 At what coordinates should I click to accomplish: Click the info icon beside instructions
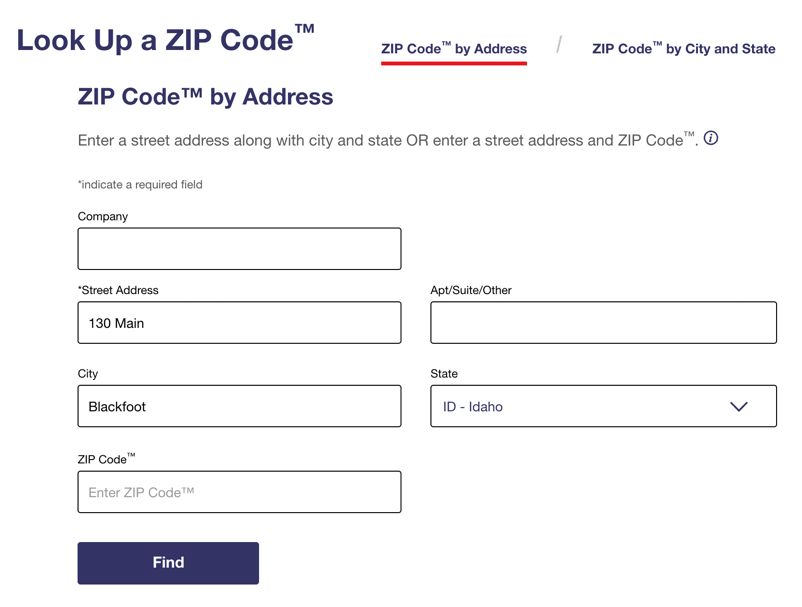click(x=710, y=138)
